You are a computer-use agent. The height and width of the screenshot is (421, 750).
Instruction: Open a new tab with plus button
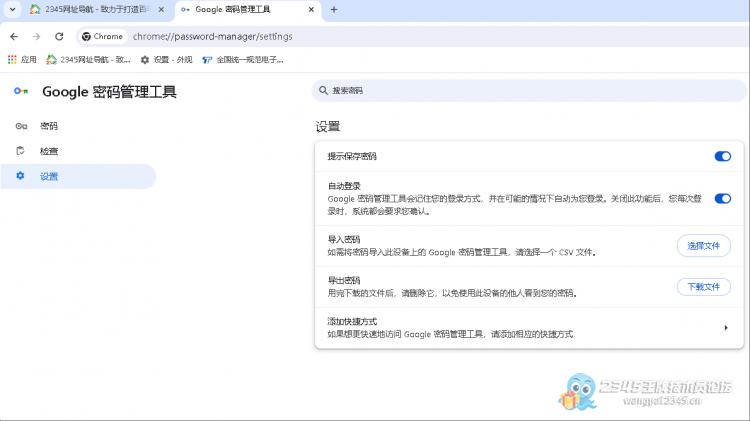point(334,10)
